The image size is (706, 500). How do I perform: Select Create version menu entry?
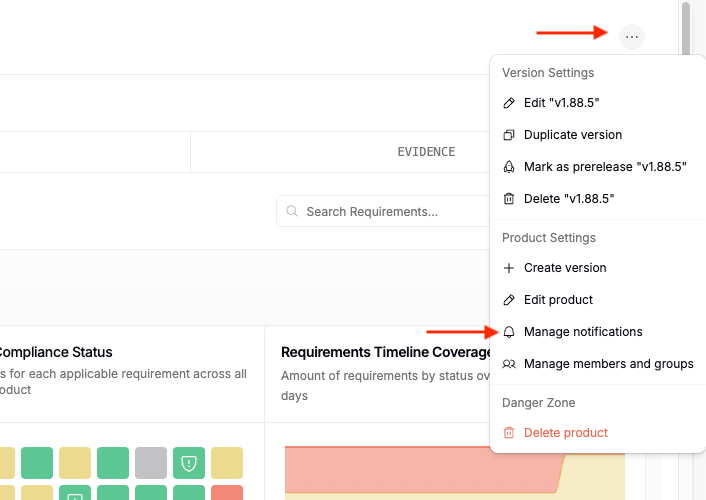pyautogui.click(x=597, y=268)
